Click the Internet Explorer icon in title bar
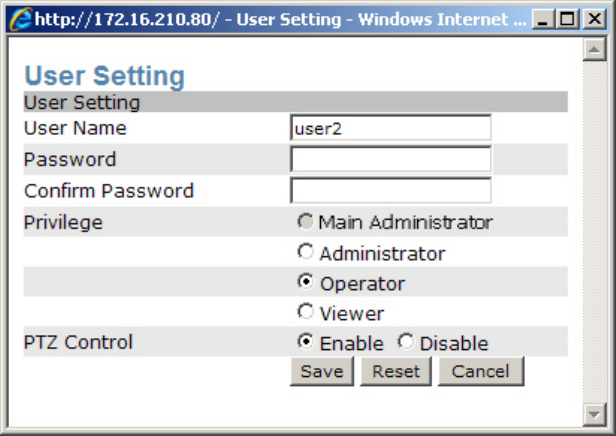The height and width of the screenshot is (436, 616). [x=19, y=18]
